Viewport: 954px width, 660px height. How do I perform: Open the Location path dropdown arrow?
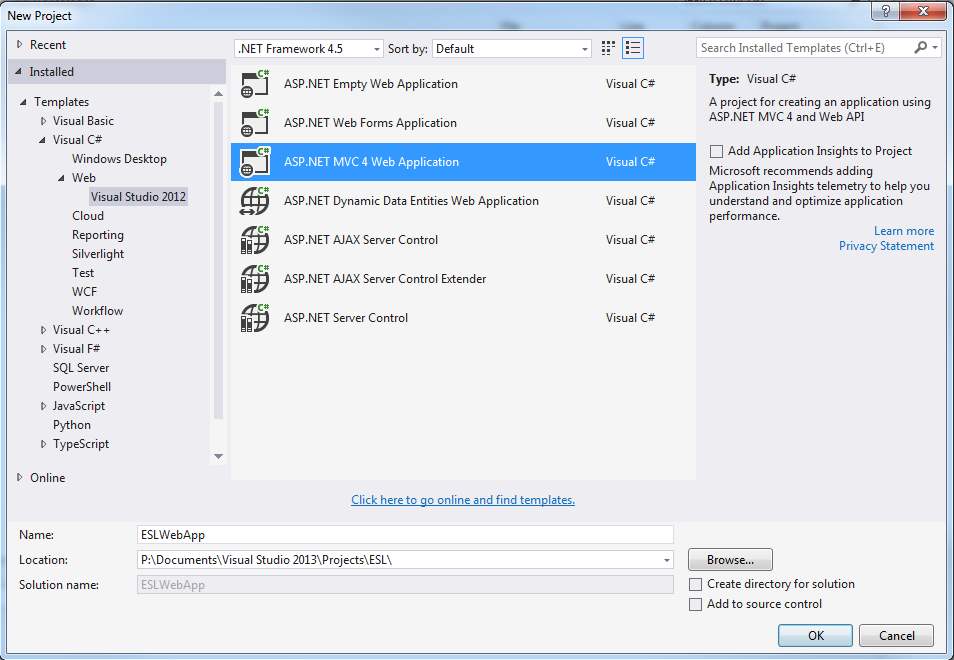[x=666, y=560]
